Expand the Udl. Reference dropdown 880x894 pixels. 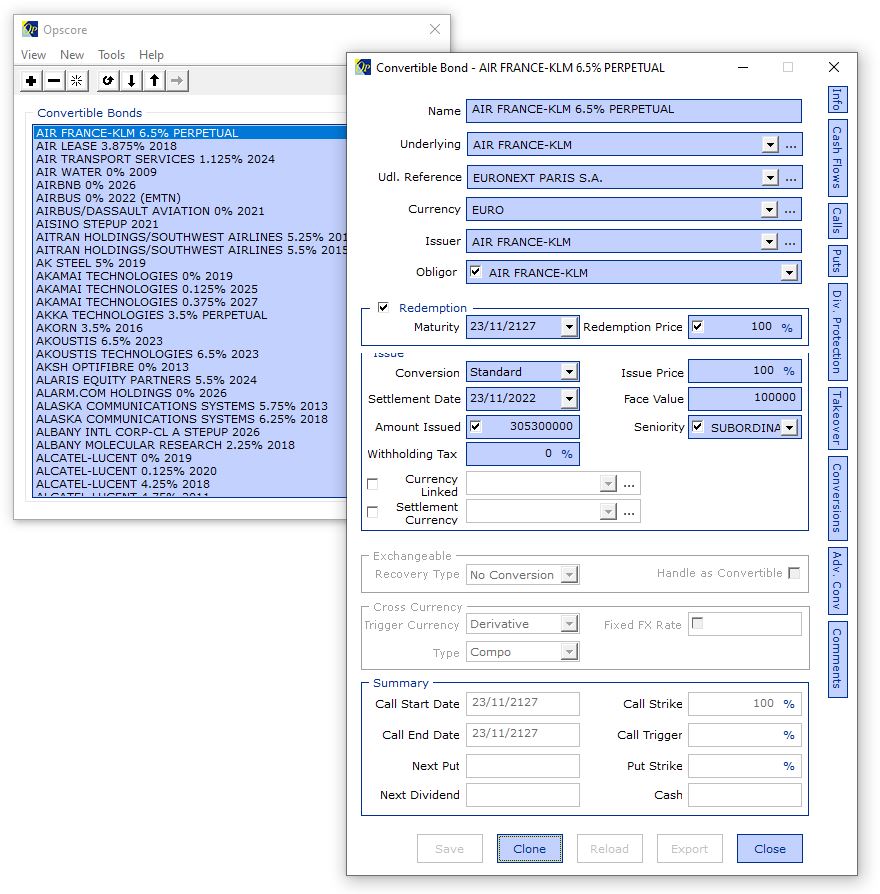[770, 178]
